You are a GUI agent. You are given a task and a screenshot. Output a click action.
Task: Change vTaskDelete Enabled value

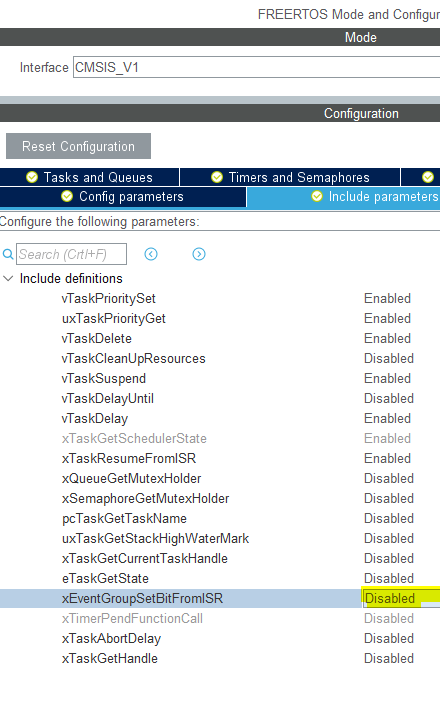pyautogui.click(x=387, y=338)
